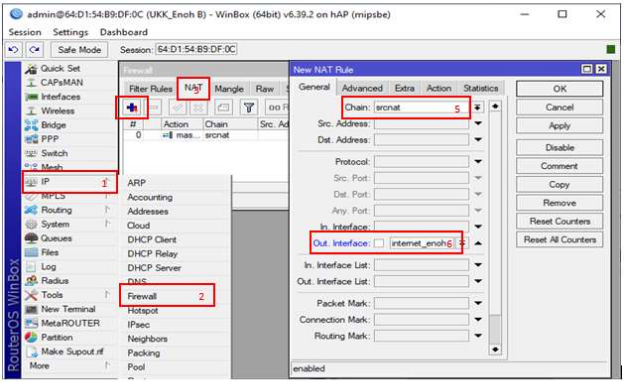Viewport: 624px width, 382px height.
Task: Click the Cancel button
Action: [x=560, y=107]
